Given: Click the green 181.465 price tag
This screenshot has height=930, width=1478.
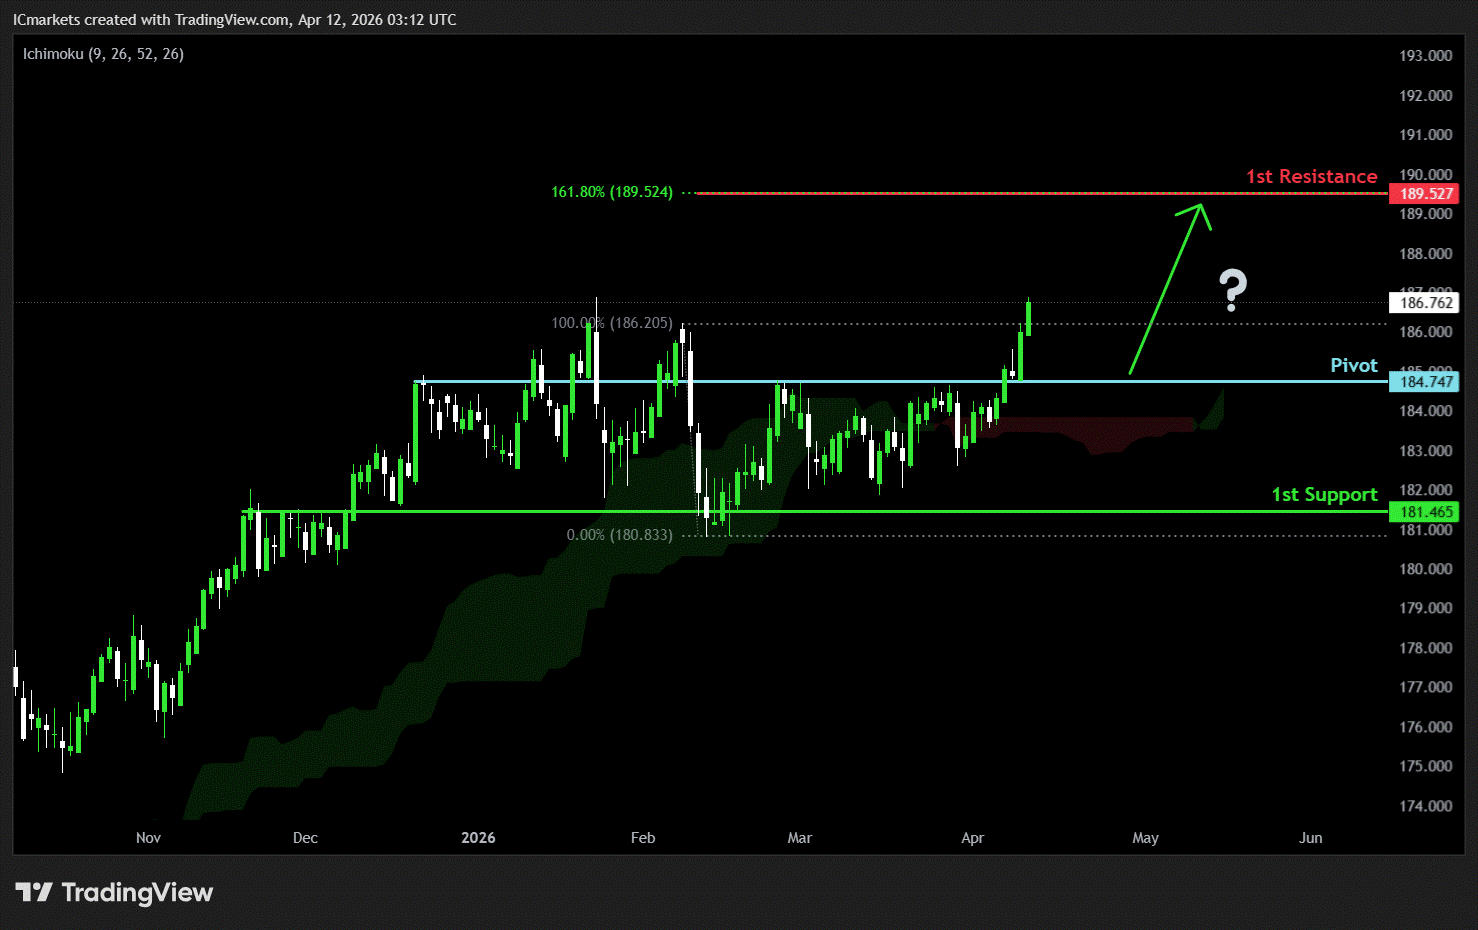Looking at the screenshot, I should coord(1425,512).
